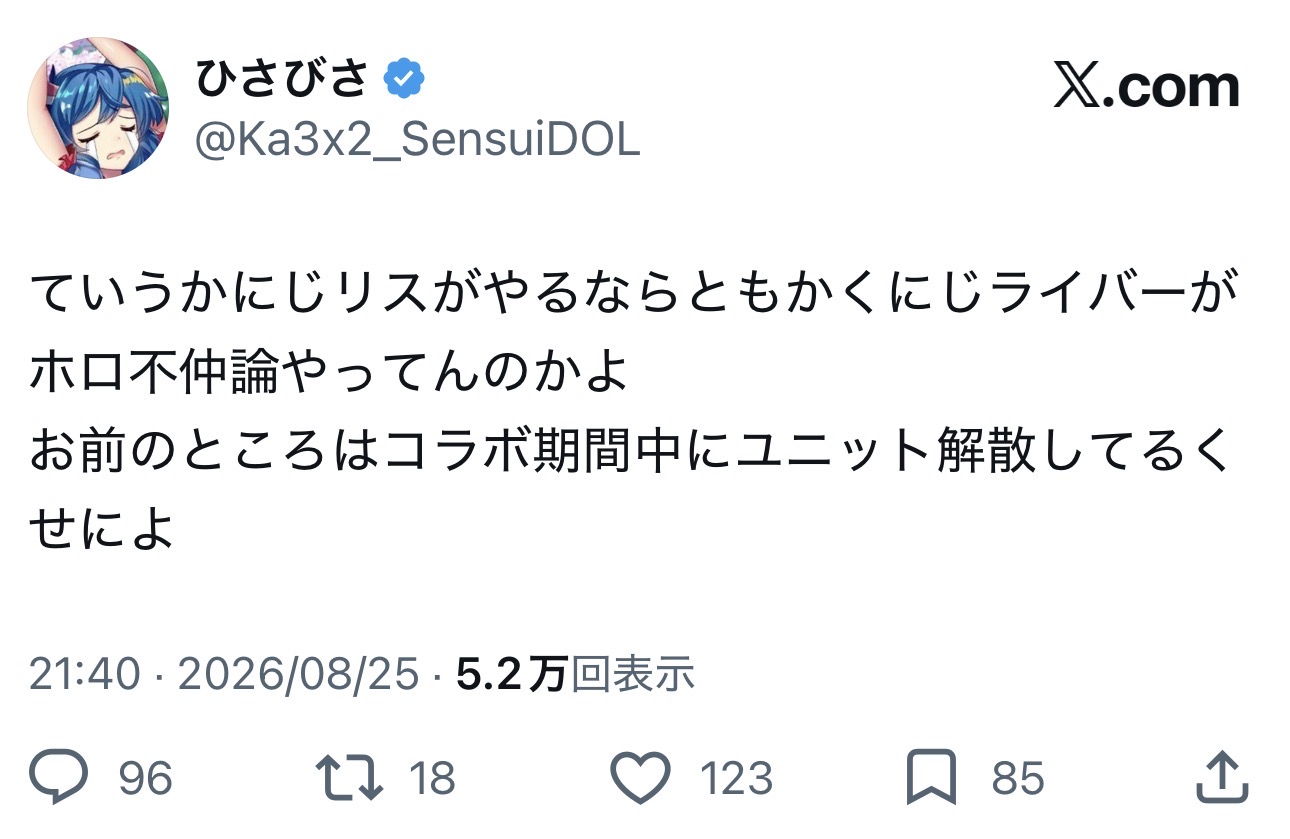
Task: Click the 21:40 post timestamp
Action: pos(84,676)
